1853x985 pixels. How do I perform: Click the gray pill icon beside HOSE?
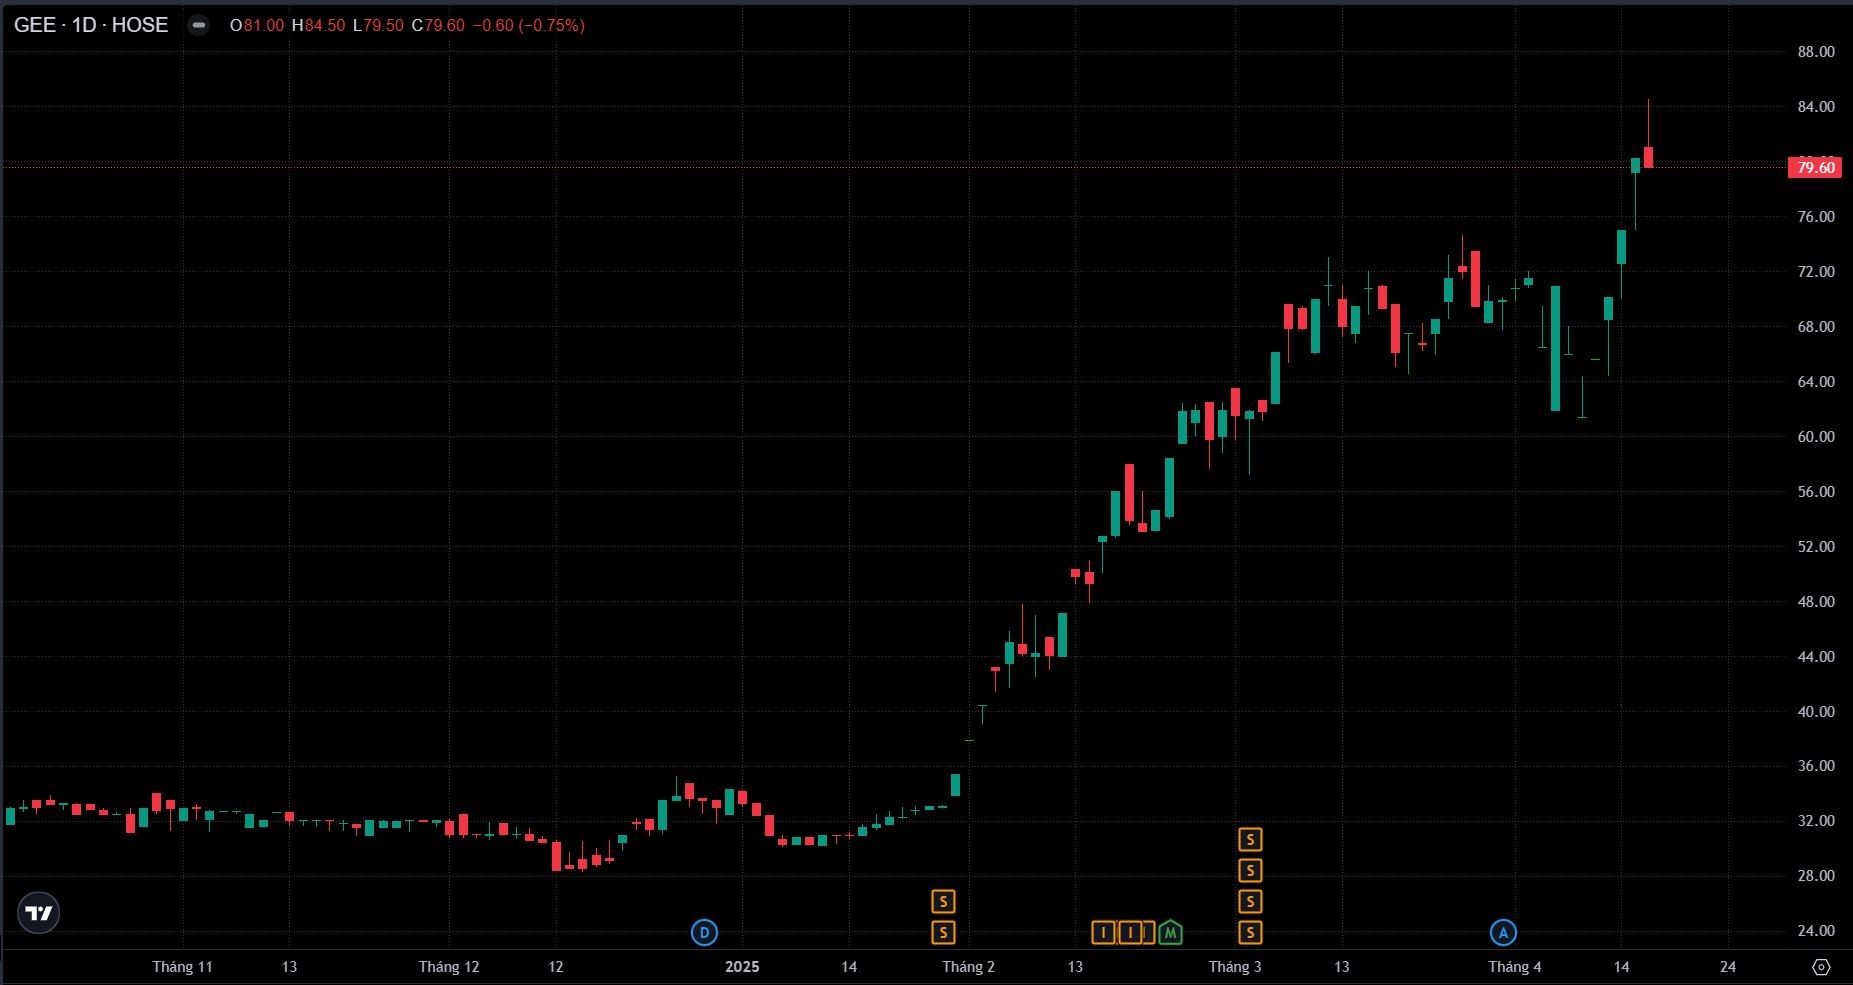199,25
